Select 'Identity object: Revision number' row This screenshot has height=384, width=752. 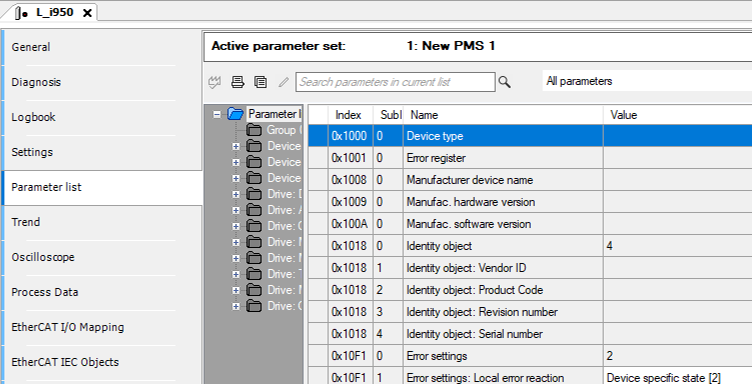click(530, 312)
